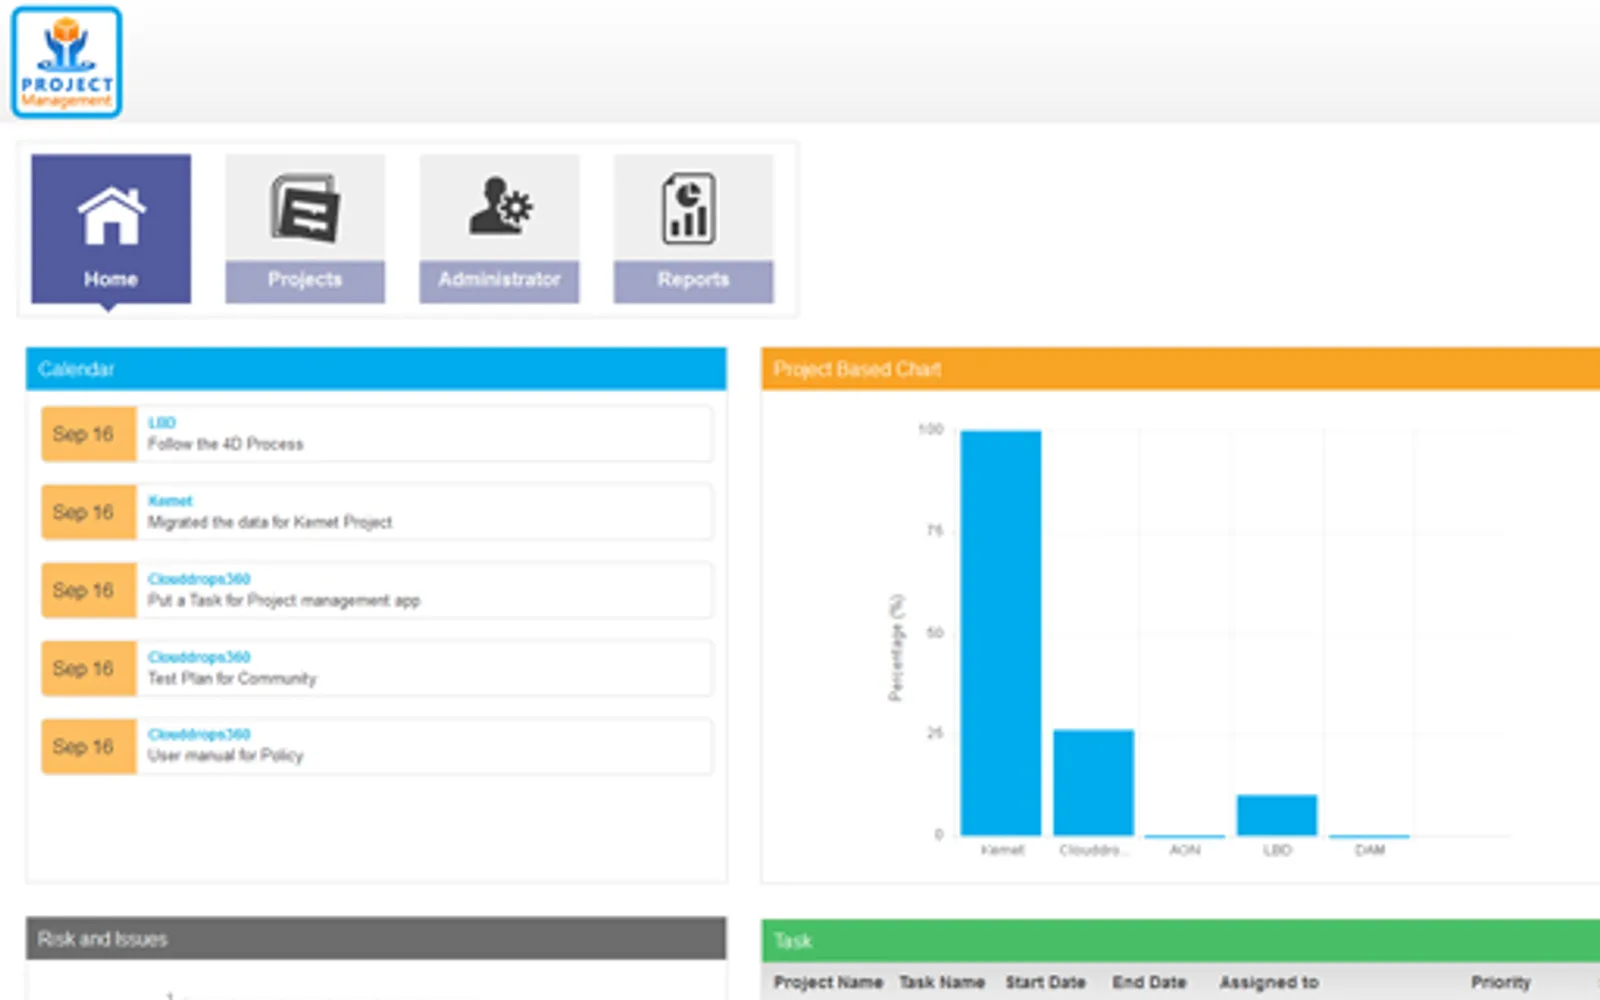Open the Kemet project link in calendar
The width and height of the screenshot is (1600, 1000).
click(170, 501)
